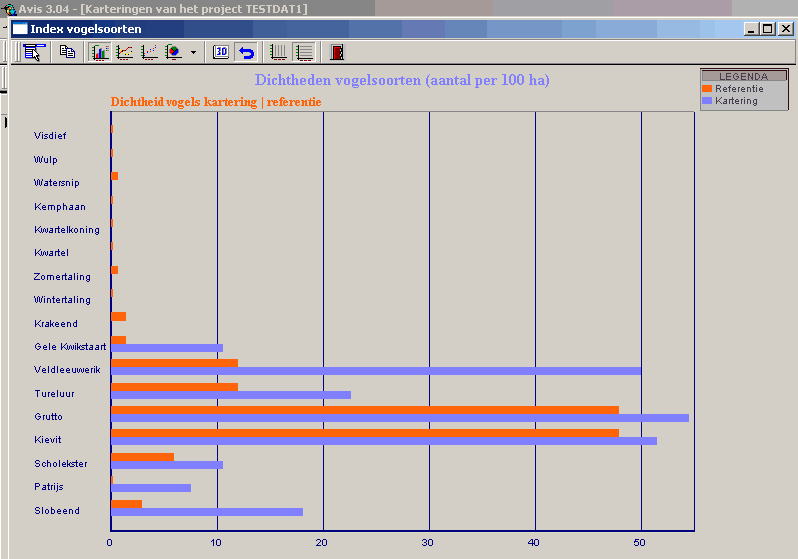Click the Kemphaan species label
The image size is (798, 559).
pos(60,207)
